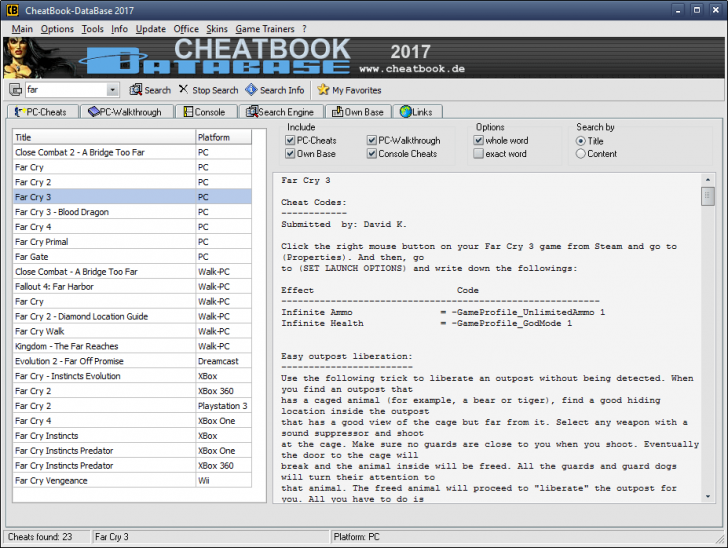Select Far Cry 3 - Blood Dragon row
This screenshot has height=548, width=728.
point(132,212)
